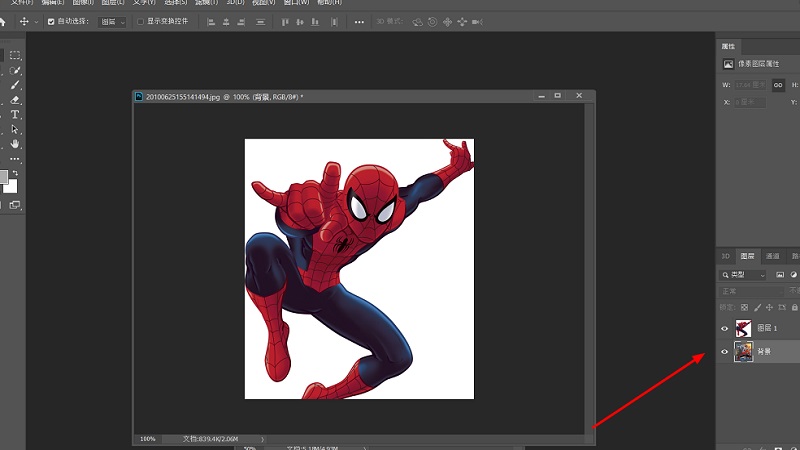The image size is (800, 450).
Task: Toggle the width-height link button
Action: [778, 85]
